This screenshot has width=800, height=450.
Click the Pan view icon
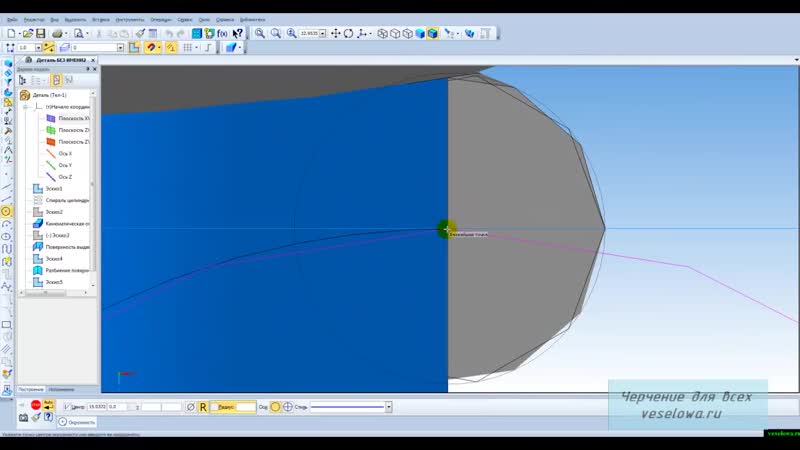point(334,33)
